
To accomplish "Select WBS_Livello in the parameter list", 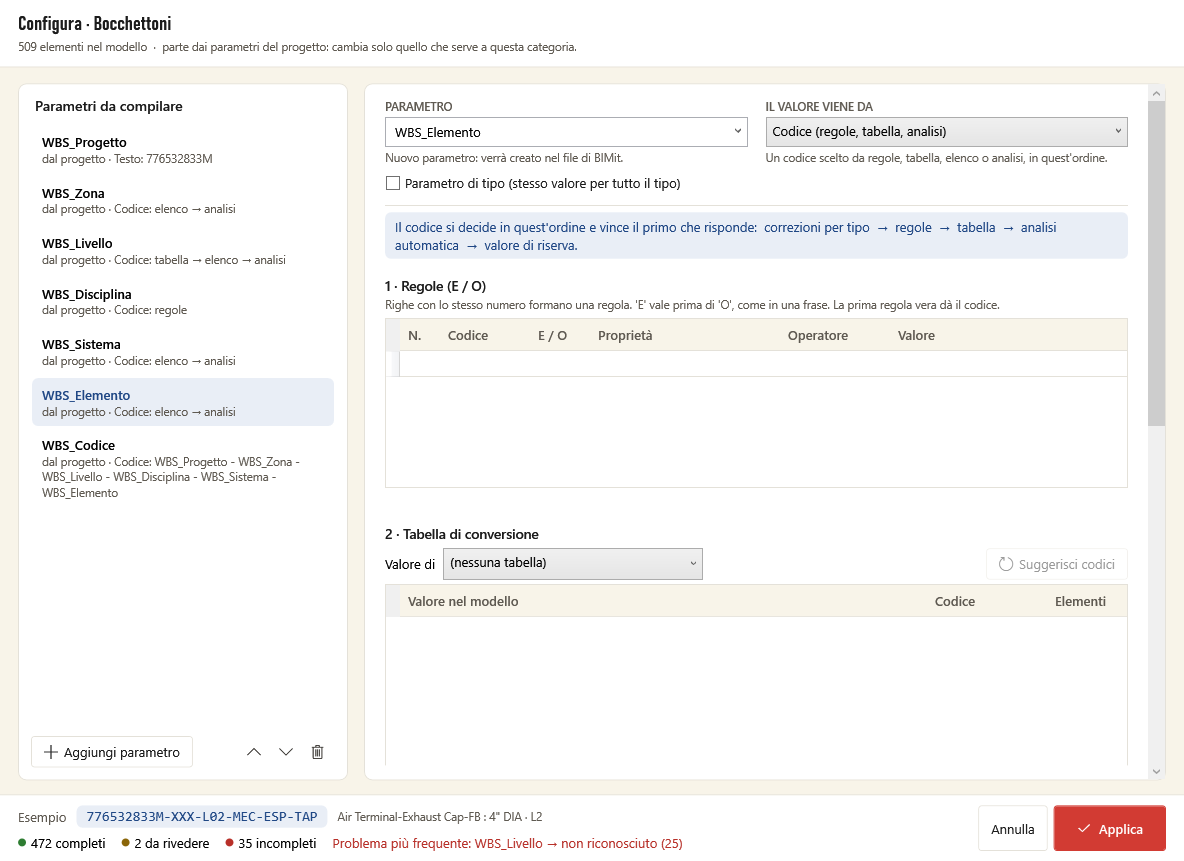I will click(183, 252).
